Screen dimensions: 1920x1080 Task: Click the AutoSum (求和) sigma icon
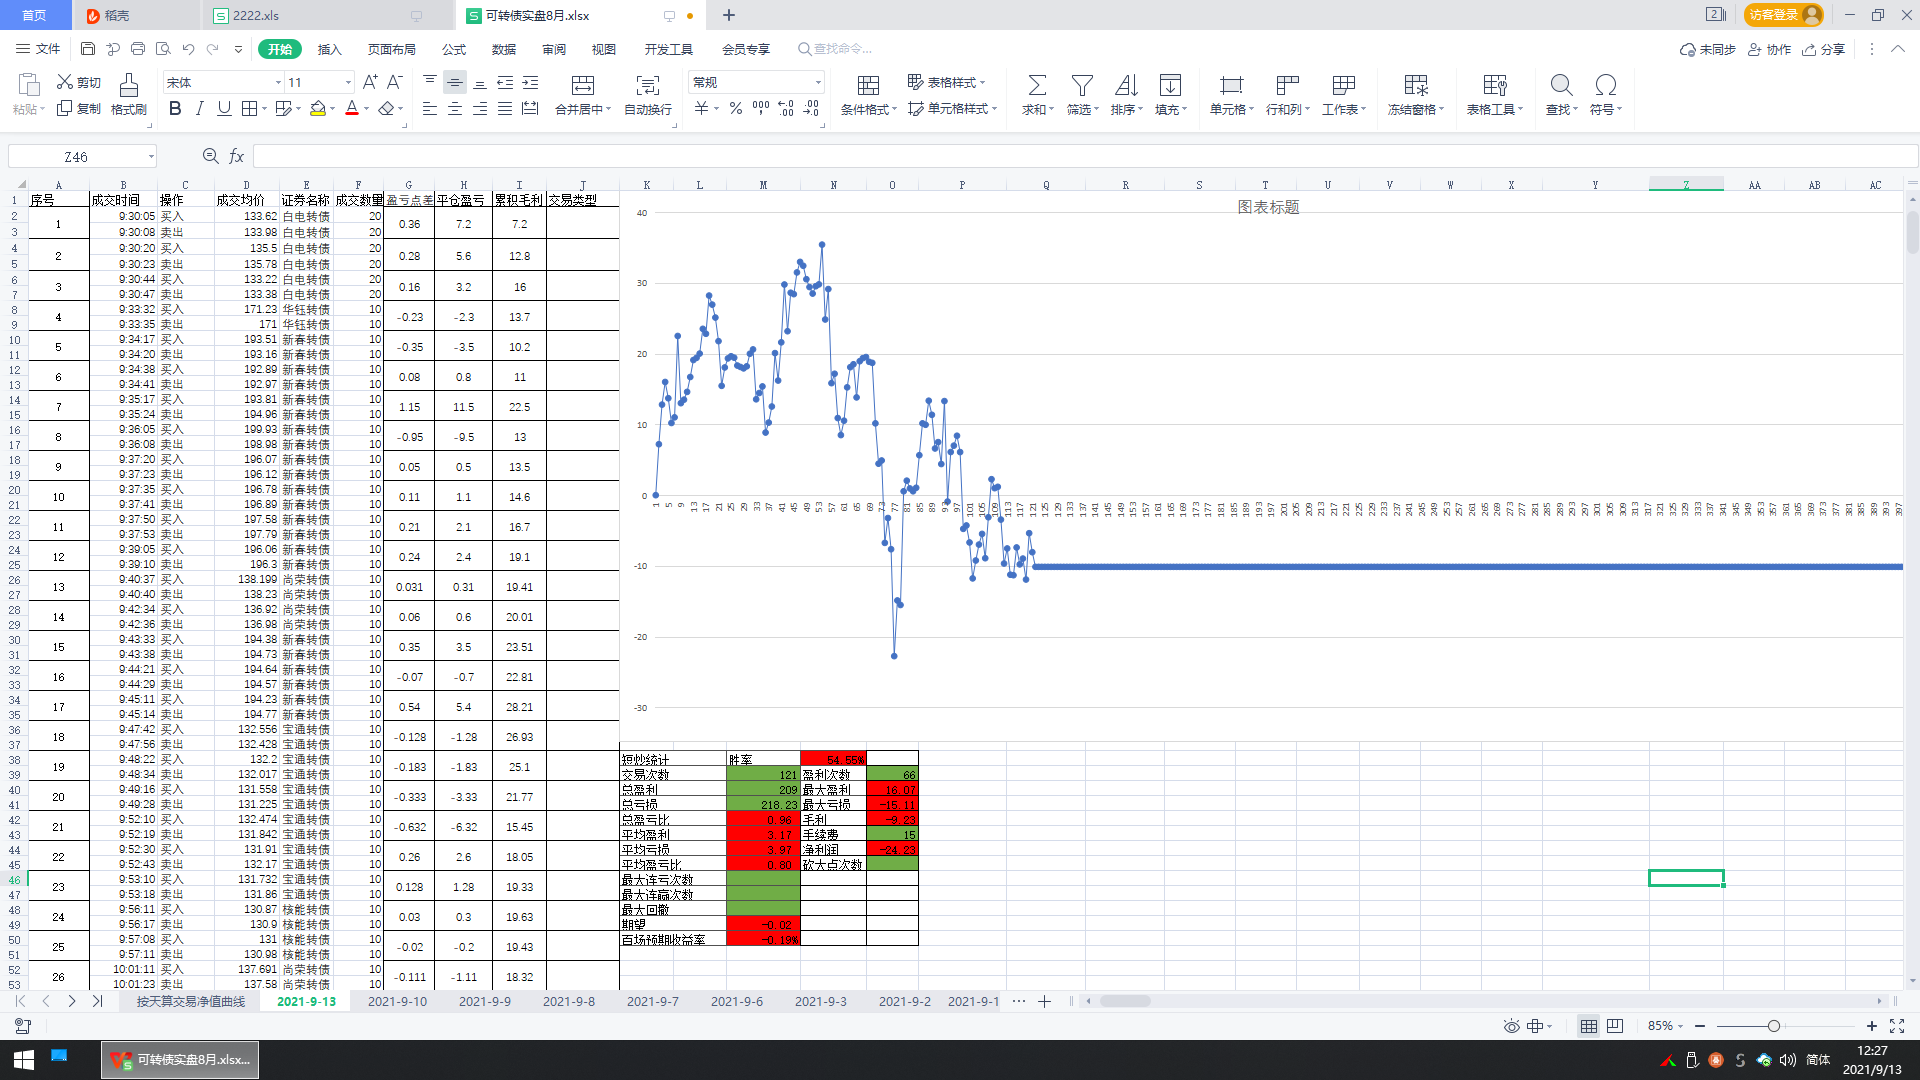tap(1037, 85)
